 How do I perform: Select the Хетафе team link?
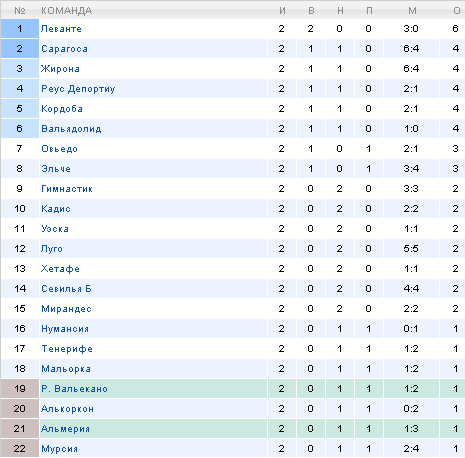pos(60,269)
